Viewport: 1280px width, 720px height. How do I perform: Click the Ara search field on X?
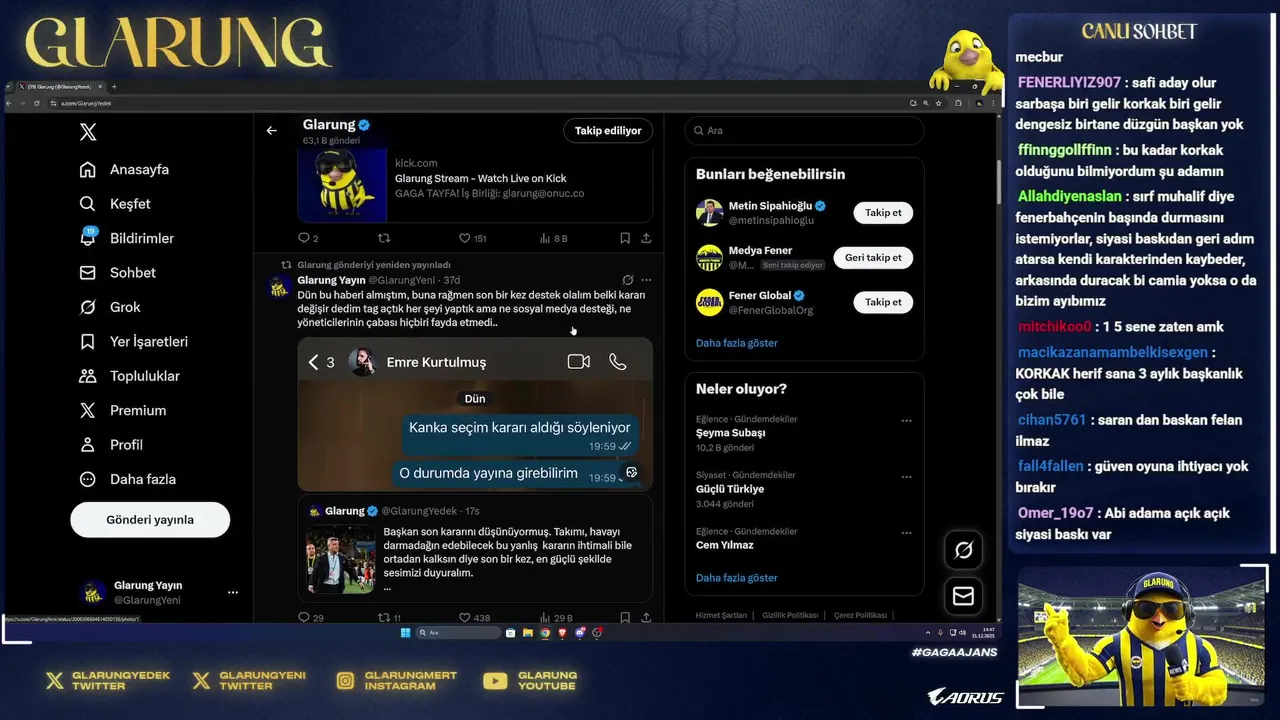coord(804,130)
